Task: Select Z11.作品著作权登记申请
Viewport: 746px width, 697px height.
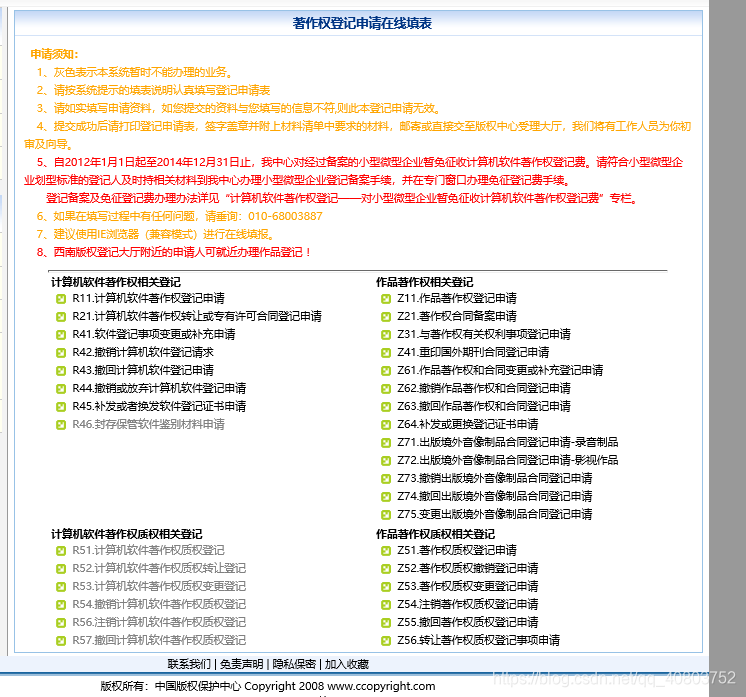Action: click(x=457, y=298)
